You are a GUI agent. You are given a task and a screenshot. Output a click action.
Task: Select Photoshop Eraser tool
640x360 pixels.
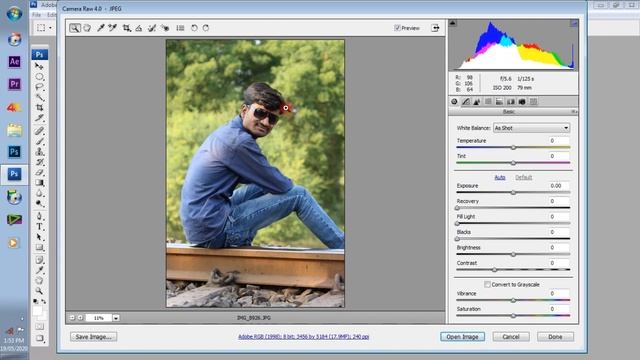point(39,172)
